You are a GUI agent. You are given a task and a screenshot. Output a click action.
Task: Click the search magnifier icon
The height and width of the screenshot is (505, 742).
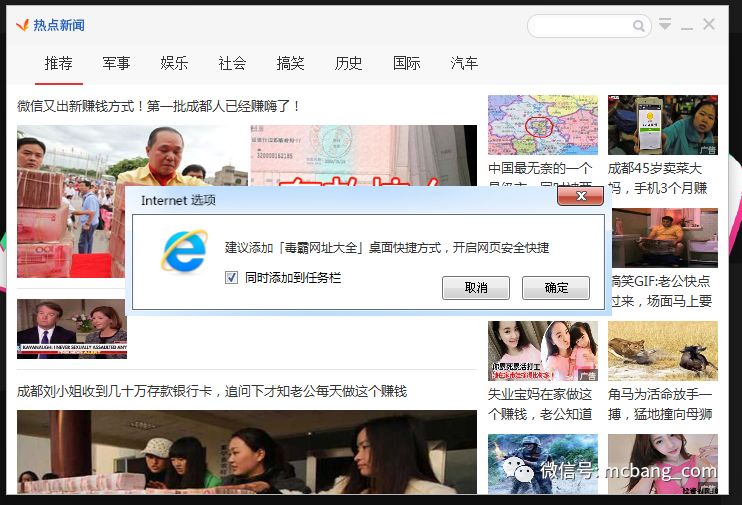click(x=638, y=26)
